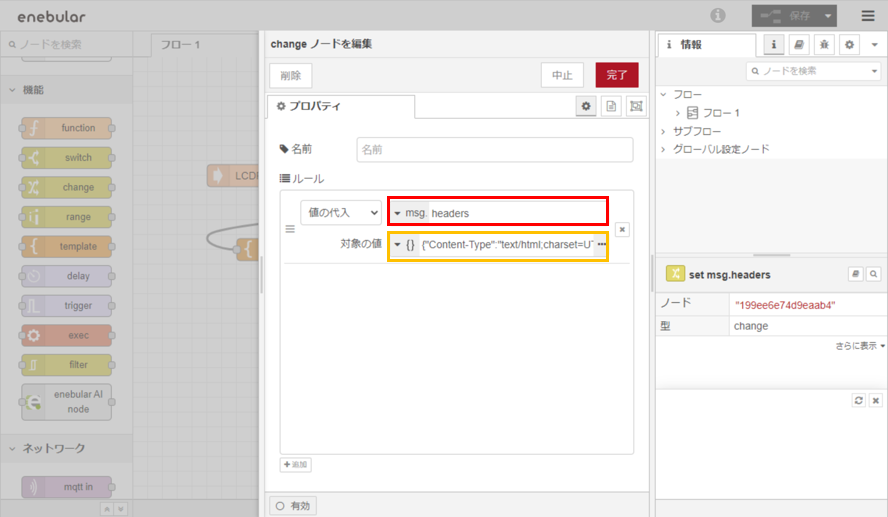This screenshot has width=888, height=517.
Task: Click the 削除 (Delete) button
Action: click(291, 75)
